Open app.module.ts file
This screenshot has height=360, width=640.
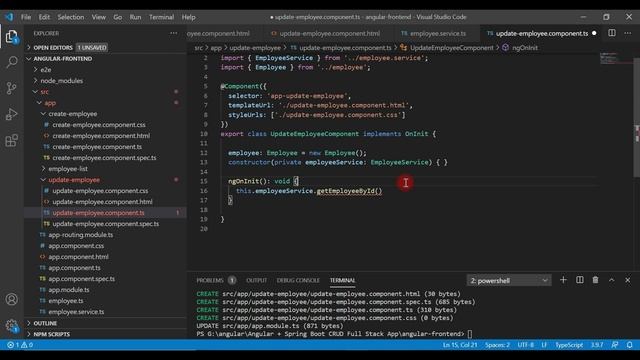coord(69,290)
